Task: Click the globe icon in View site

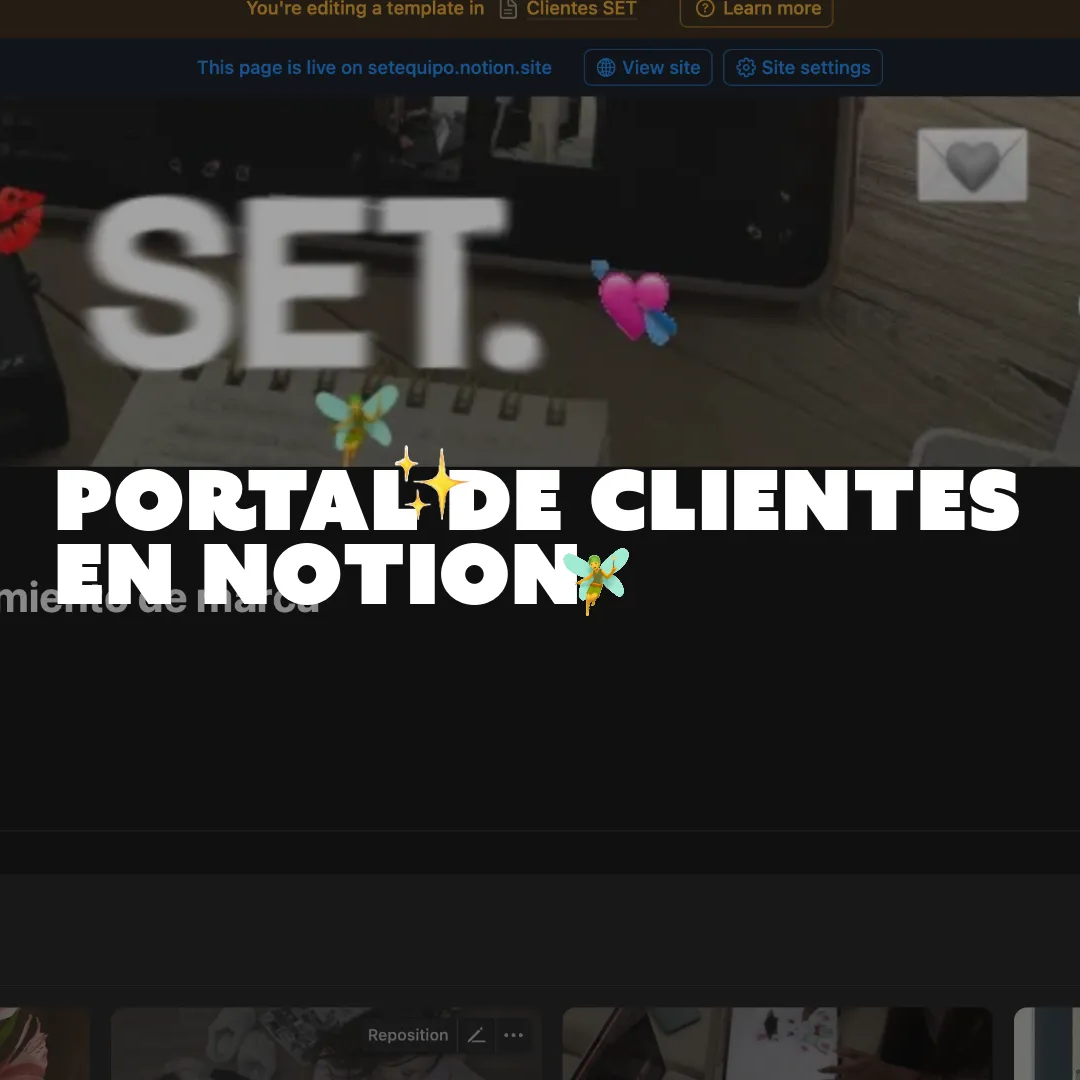Action: coord(606,68)
